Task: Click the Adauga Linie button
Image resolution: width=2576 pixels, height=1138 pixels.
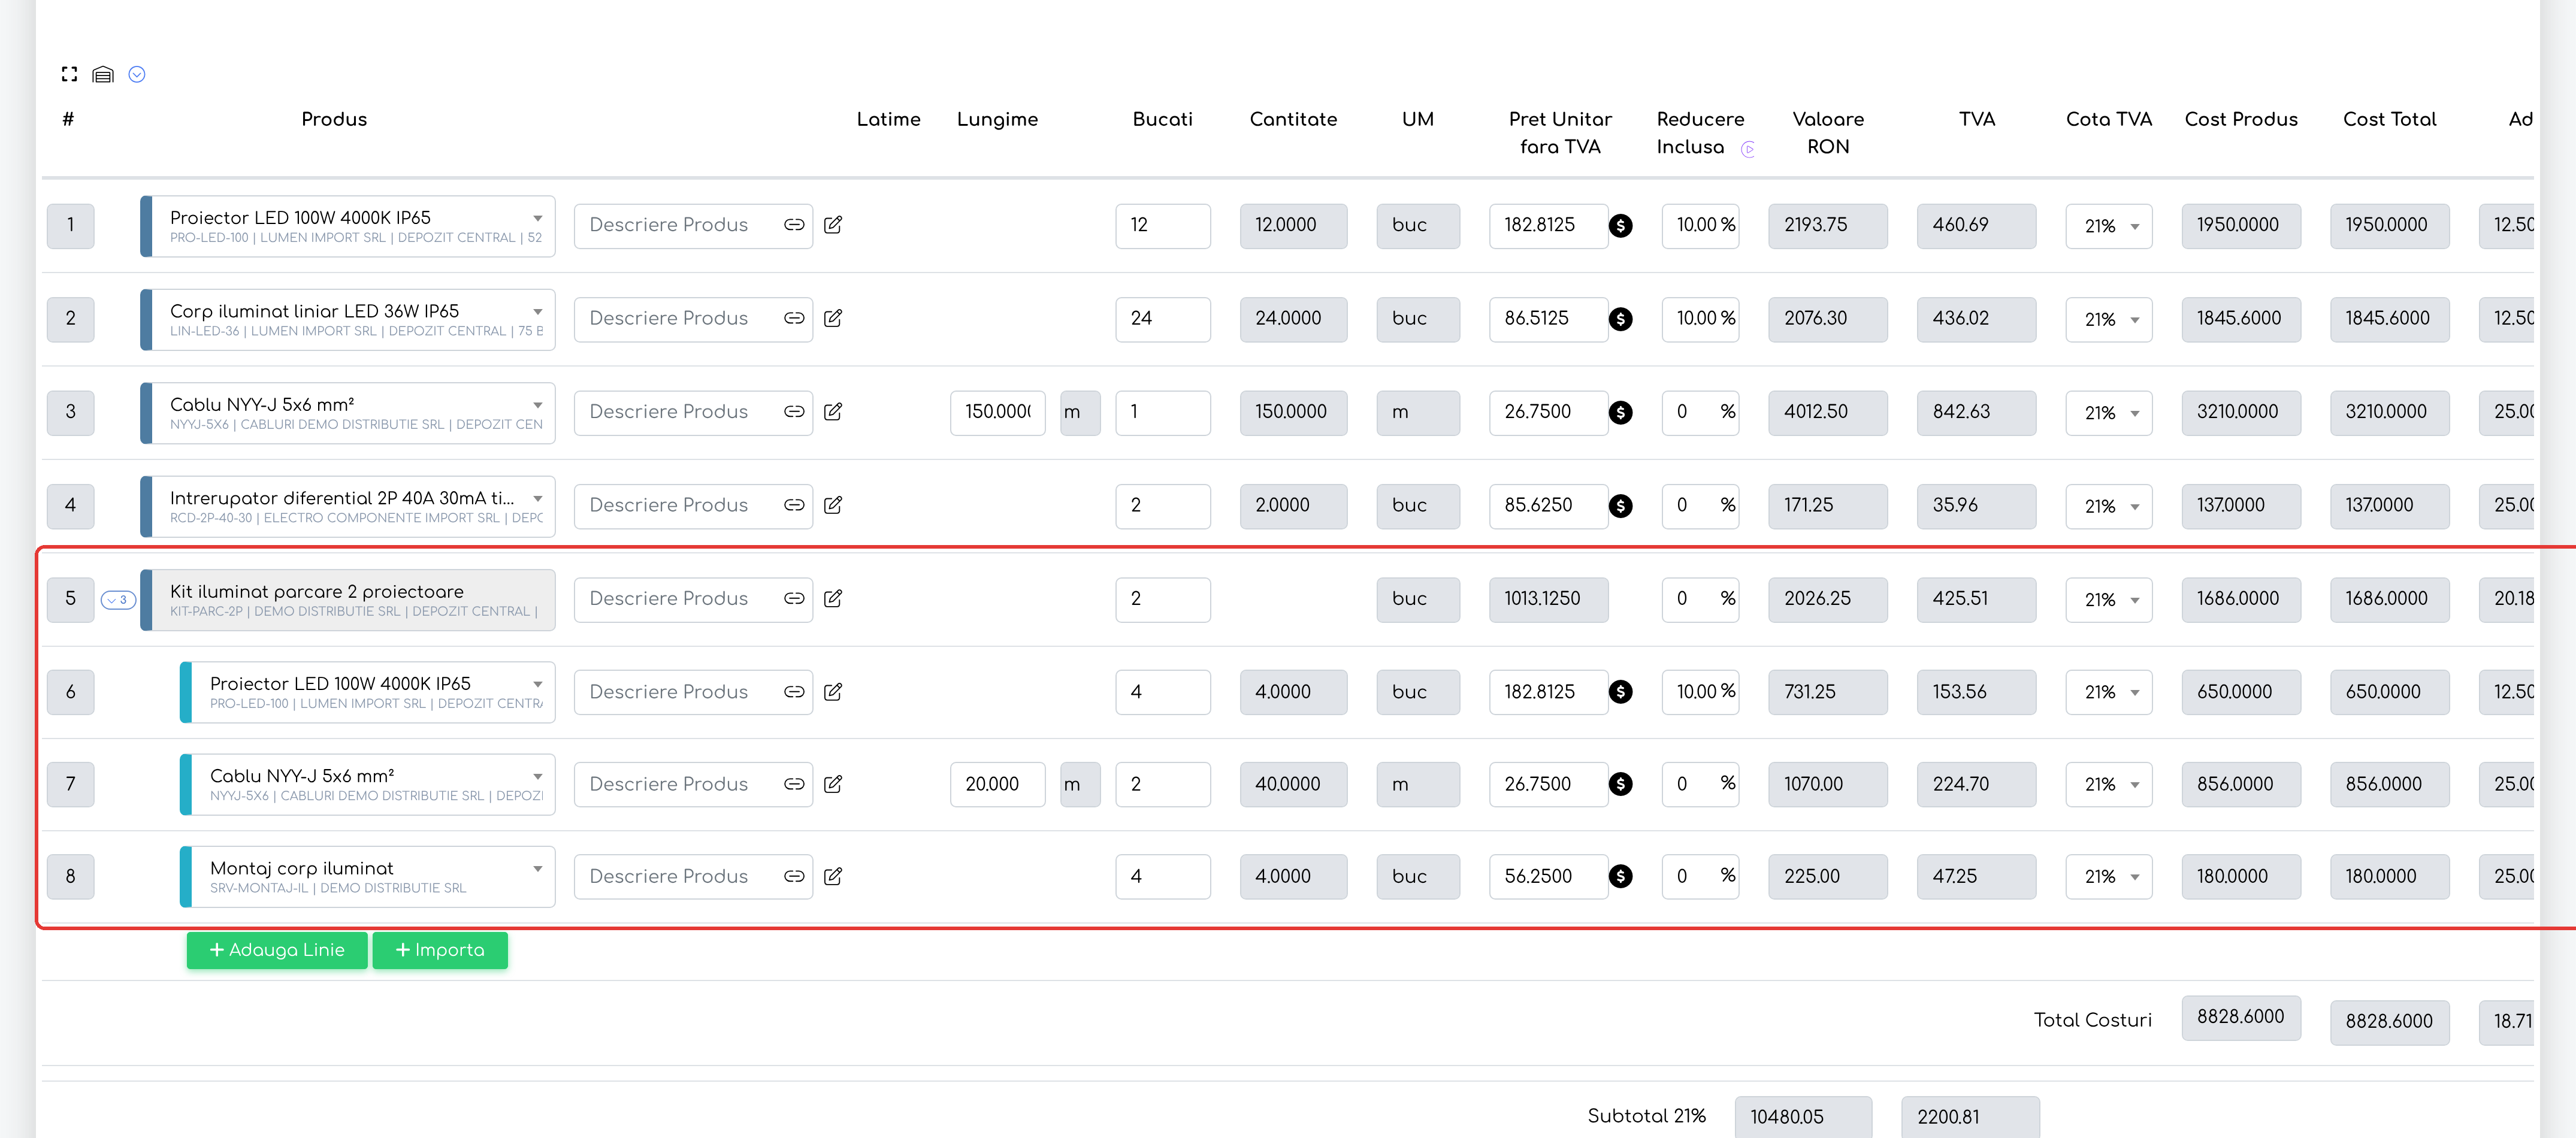Action: tap(277, 950)
